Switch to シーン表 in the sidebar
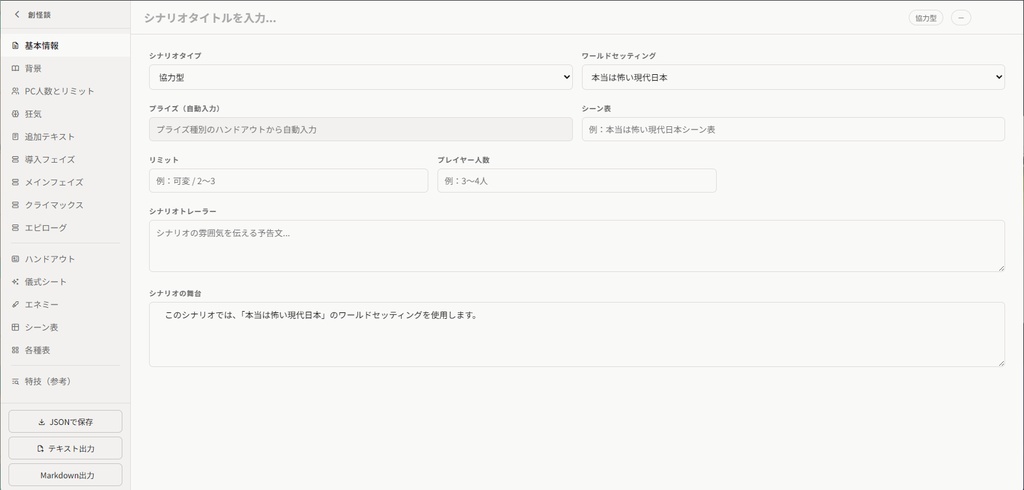Image resolution: width=1024 pixels, height=490 pixels. point(65,327)
